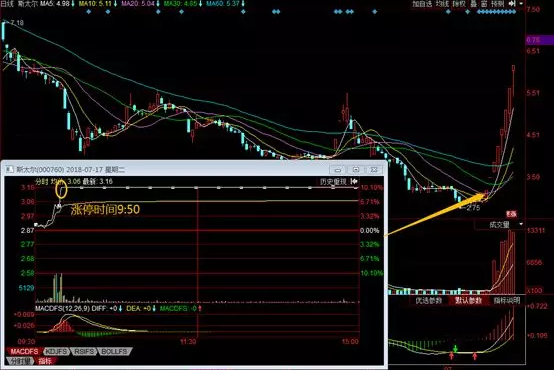
Task: Click the 窗 window icon in top toolbar
Action: click(x=484, y=4)
